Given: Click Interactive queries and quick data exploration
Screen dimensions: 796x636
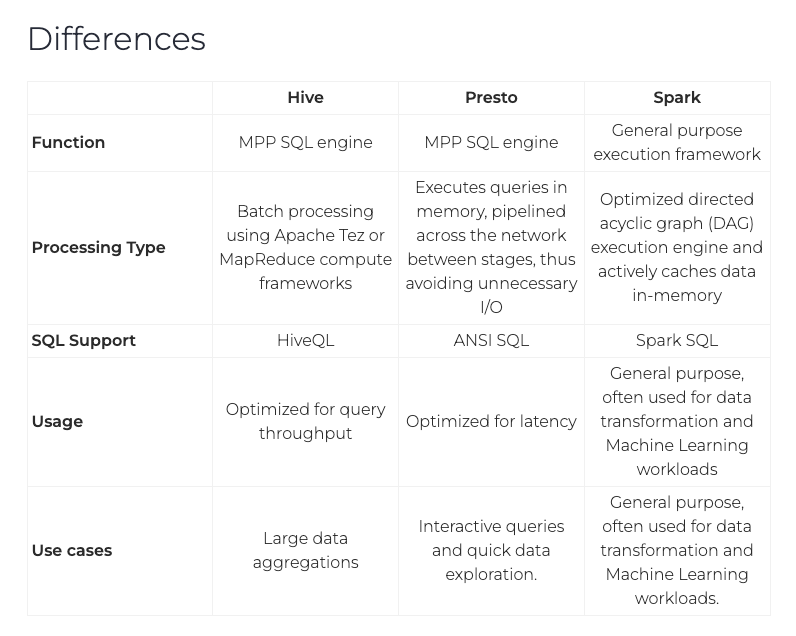Looking at the screenshot, I should point(491,551).
